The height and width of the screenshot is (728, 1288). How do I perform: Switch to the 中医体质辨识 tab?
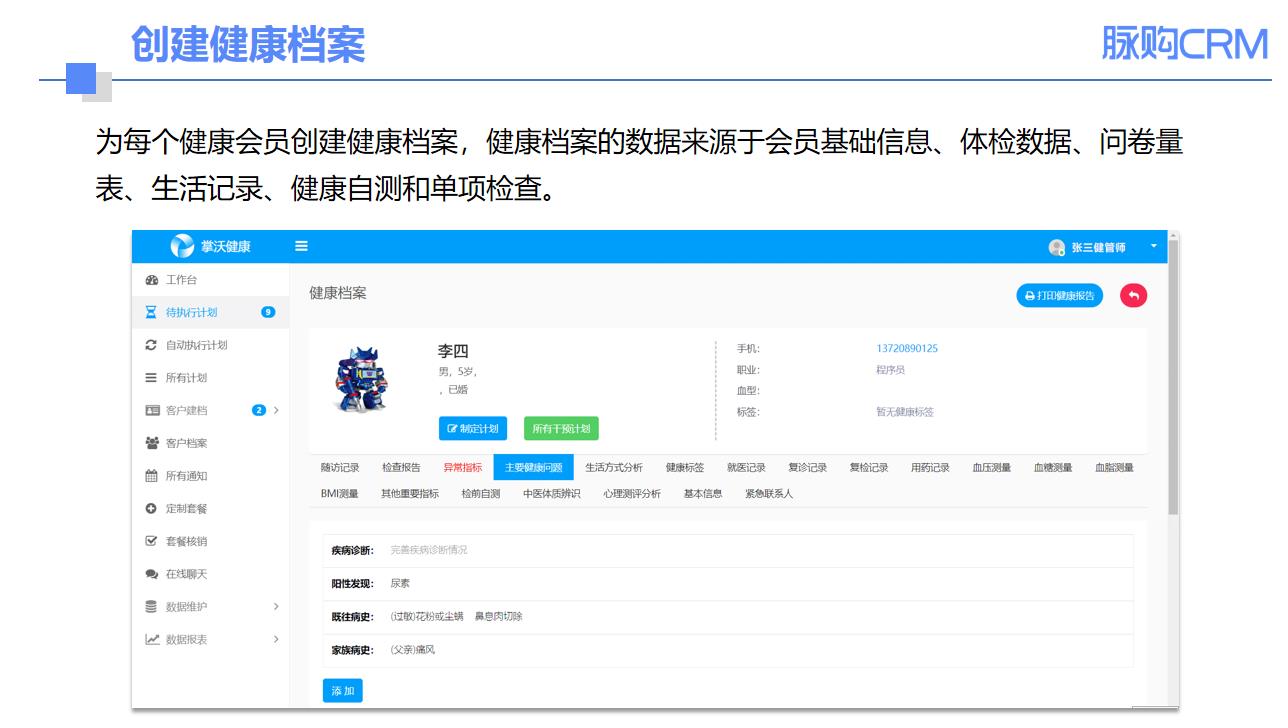click(551, 493)
